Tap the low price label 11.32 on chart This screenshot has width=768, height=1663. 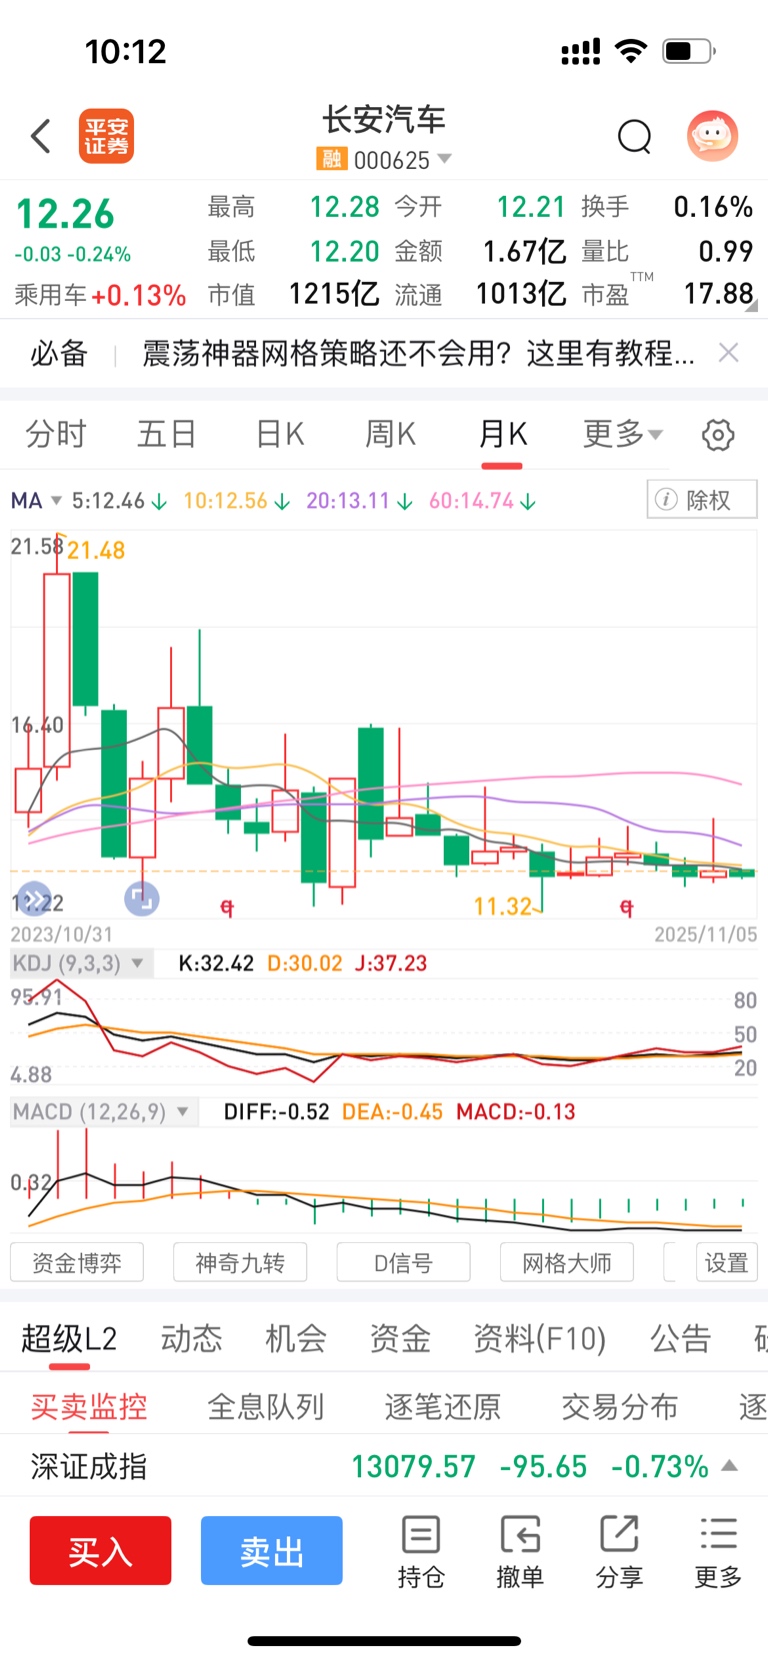(x=503, y=906)
